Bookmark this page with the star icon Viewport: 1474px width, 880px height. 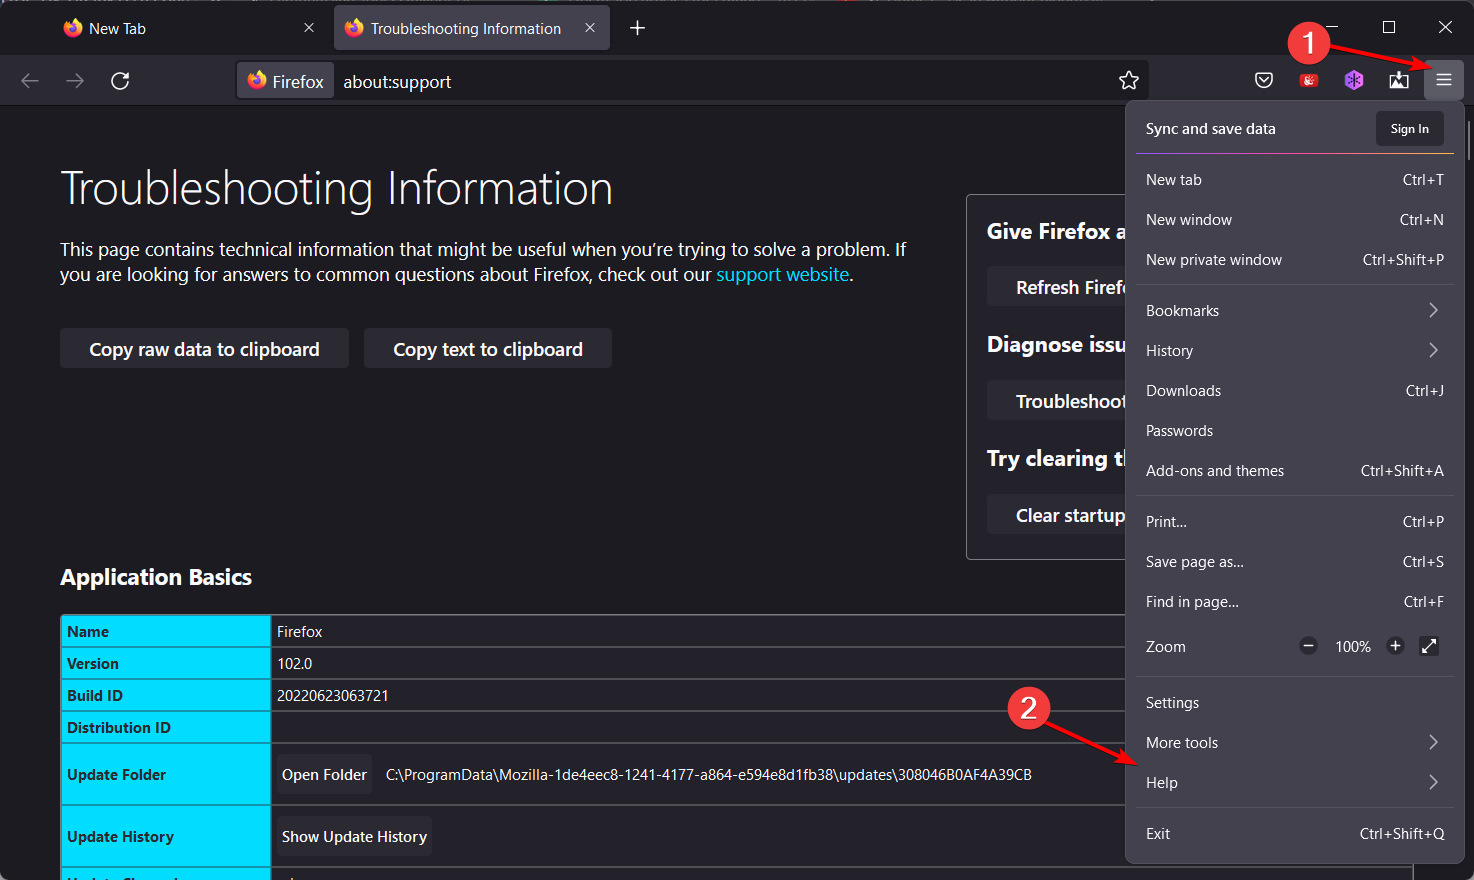pyautogui.click(x=1129, y=81)
